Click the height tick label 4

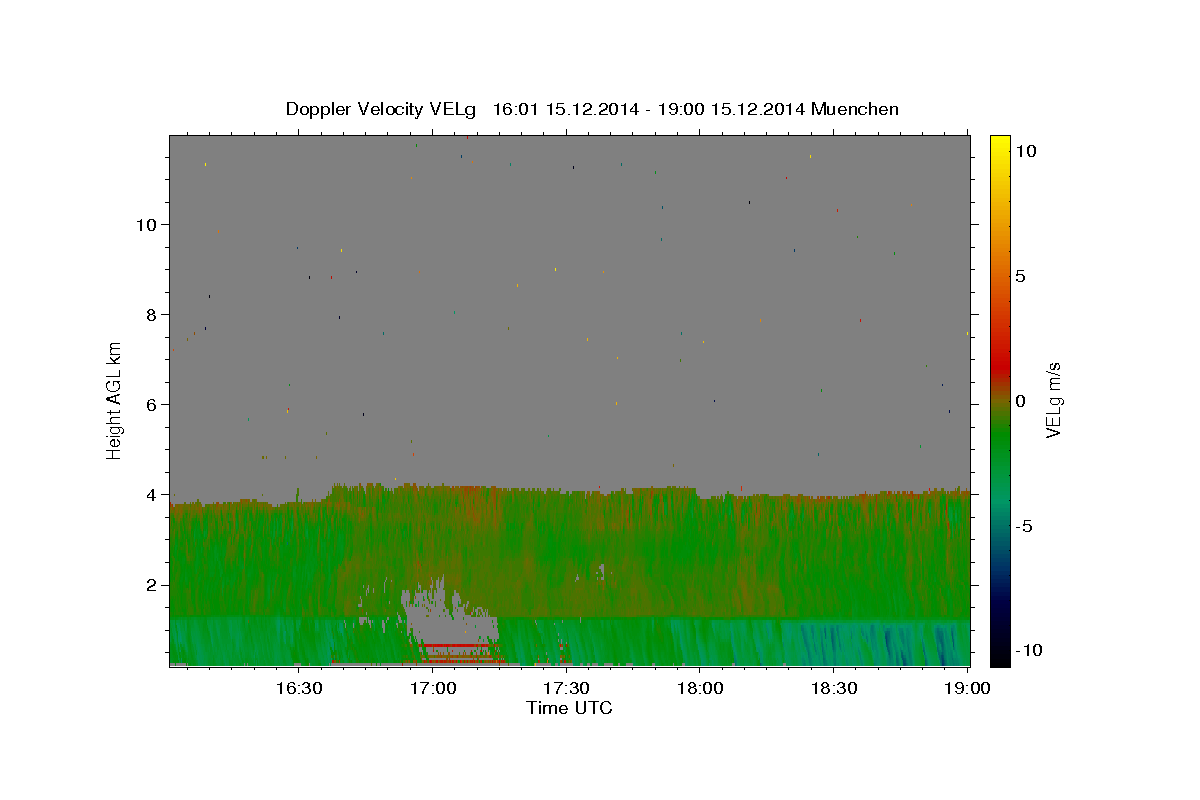click(151, 494)
